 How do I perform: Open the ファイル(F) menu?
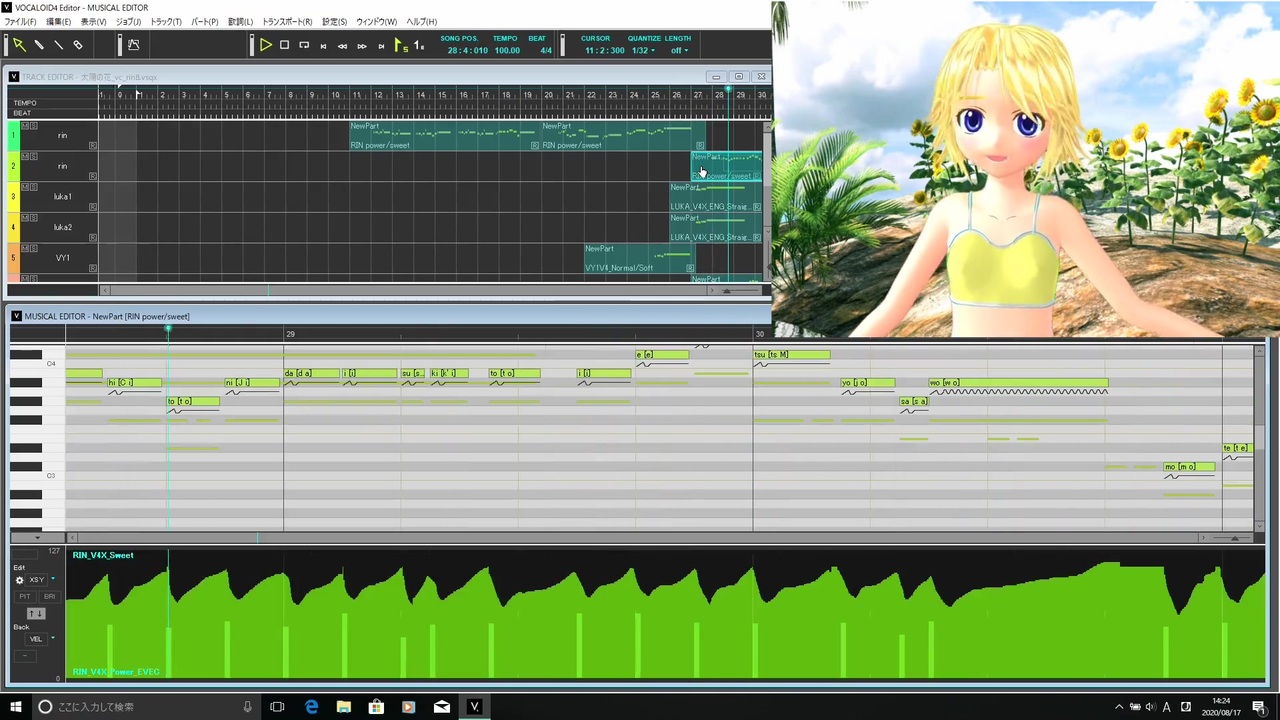pyautogui.click(x=20, y=22)
